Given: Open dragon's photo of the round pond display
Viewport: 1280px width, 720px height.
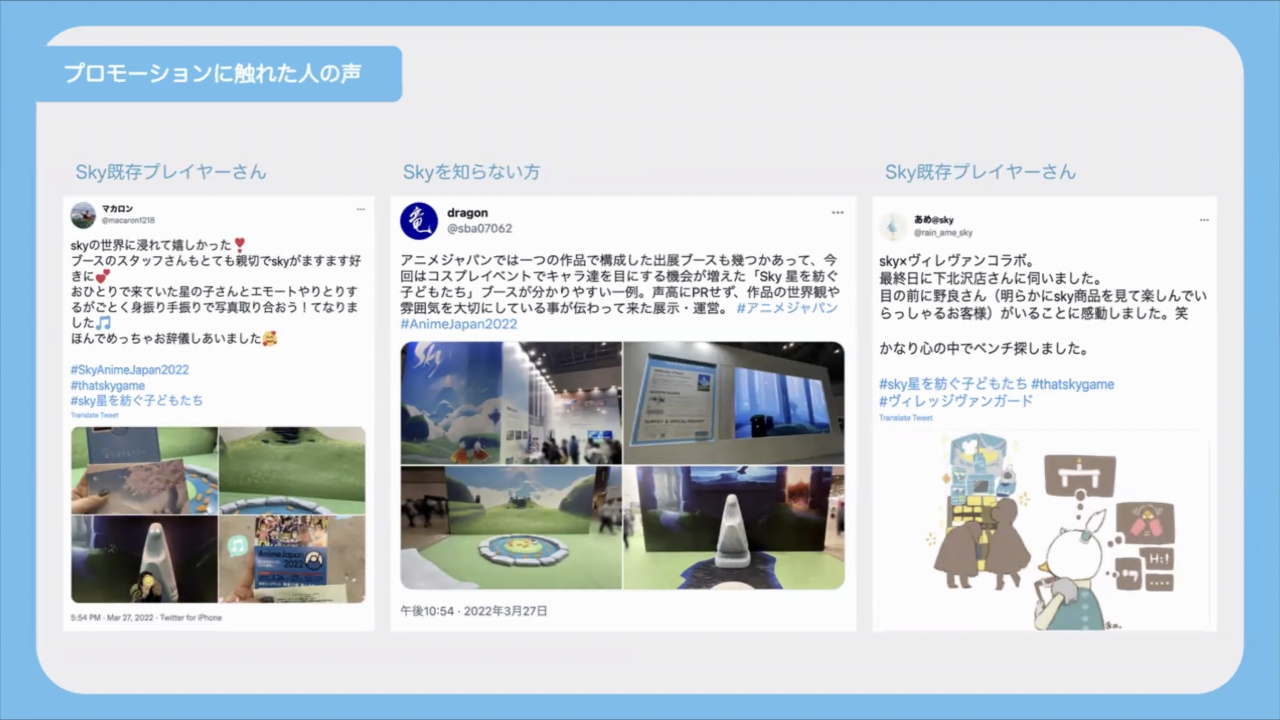Looking at the screenshot, I should click(510, 527).
